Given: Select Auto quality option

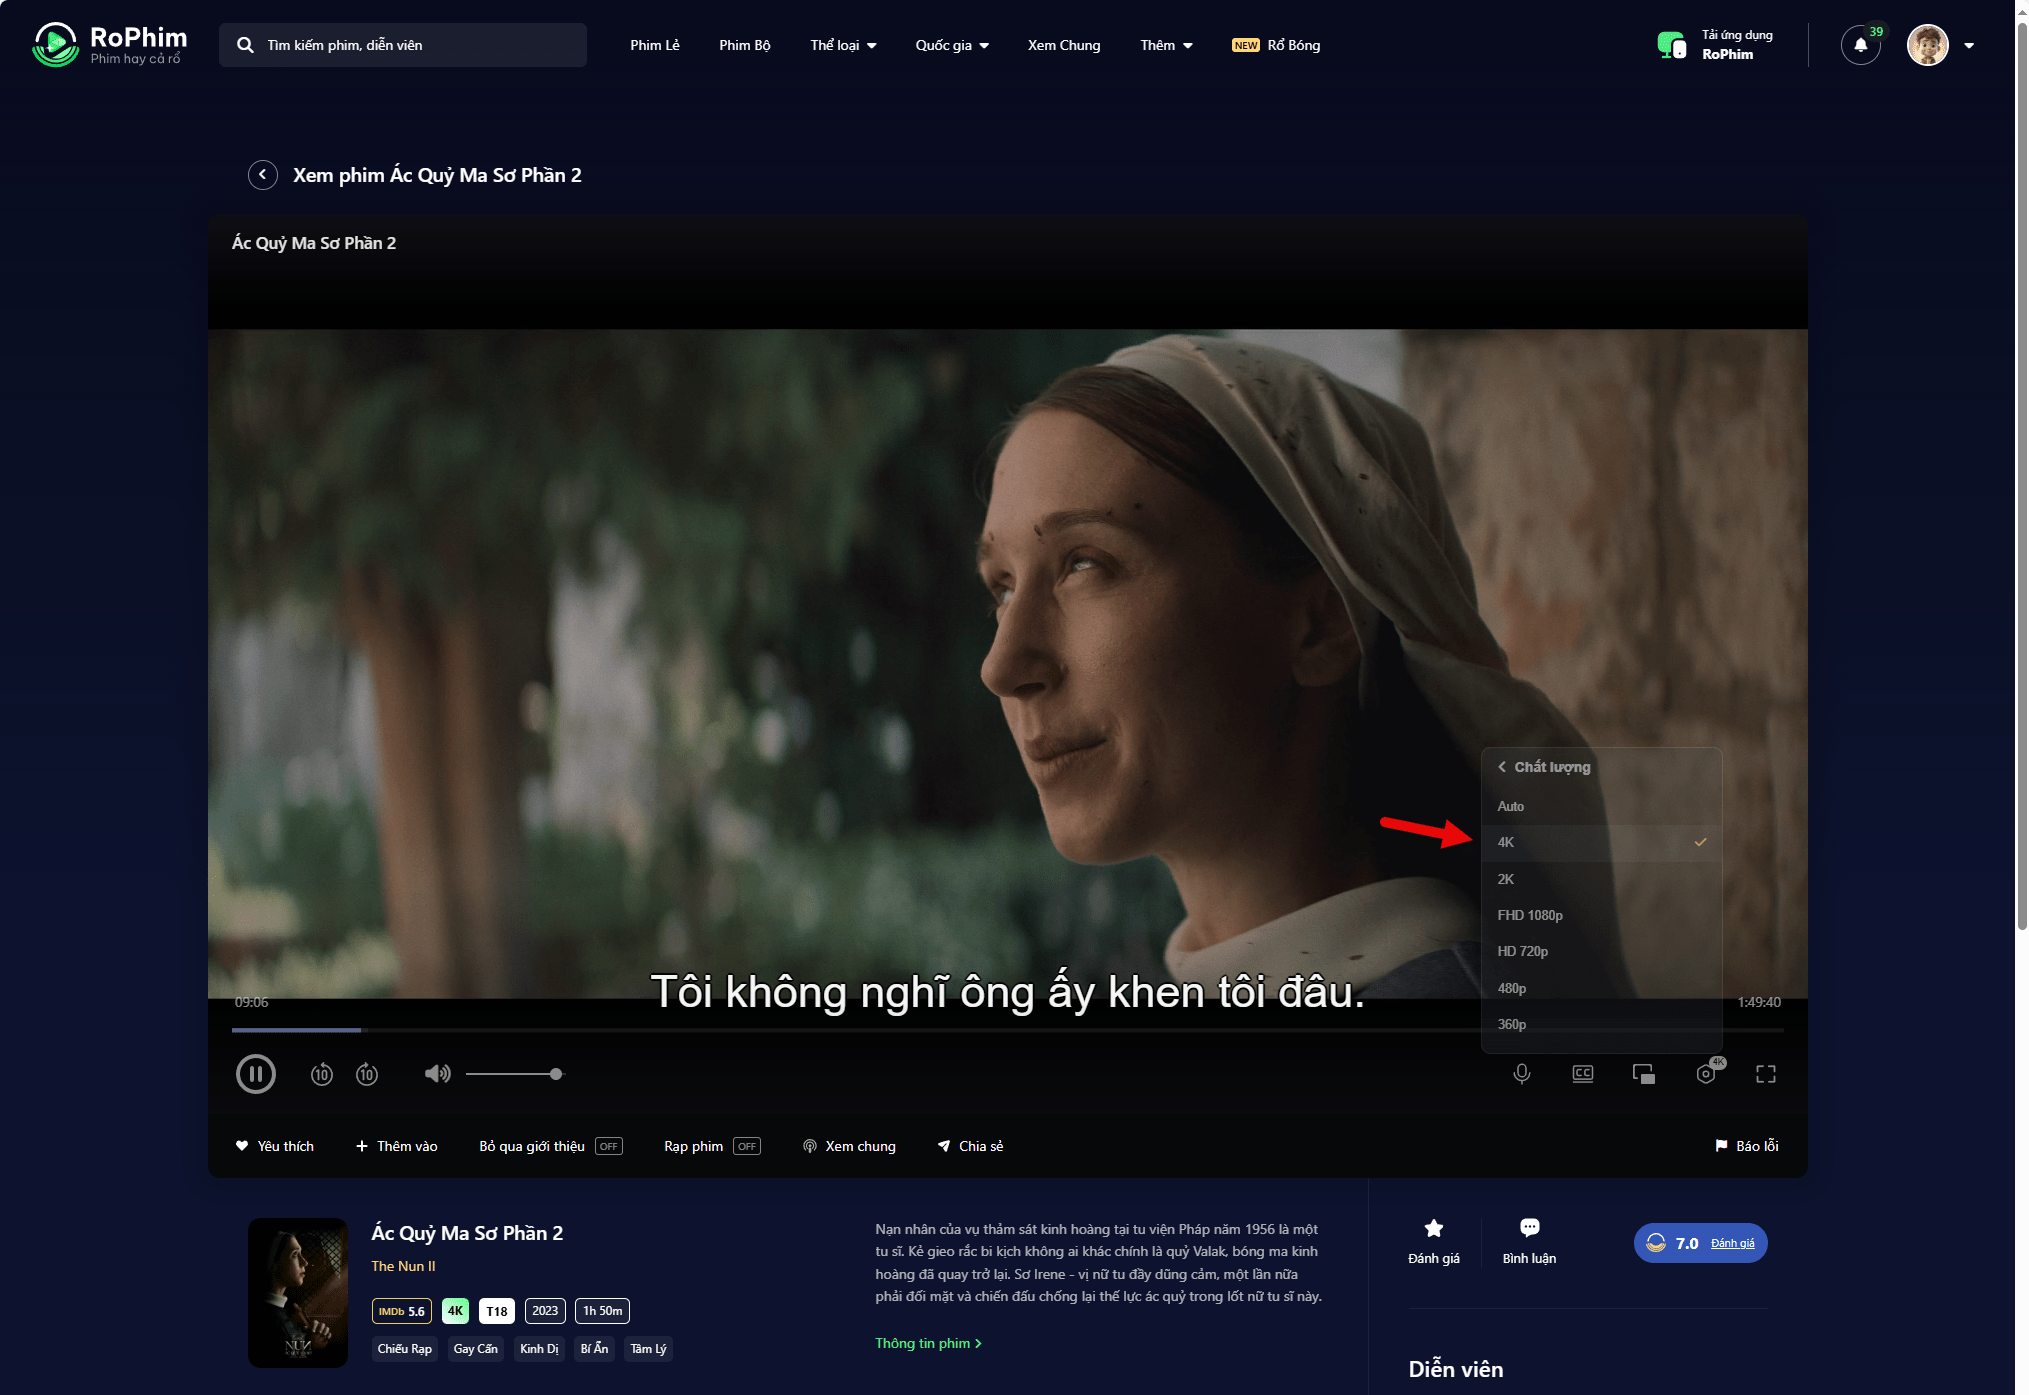Looking at the screenshot, I should coord(1601,806).
